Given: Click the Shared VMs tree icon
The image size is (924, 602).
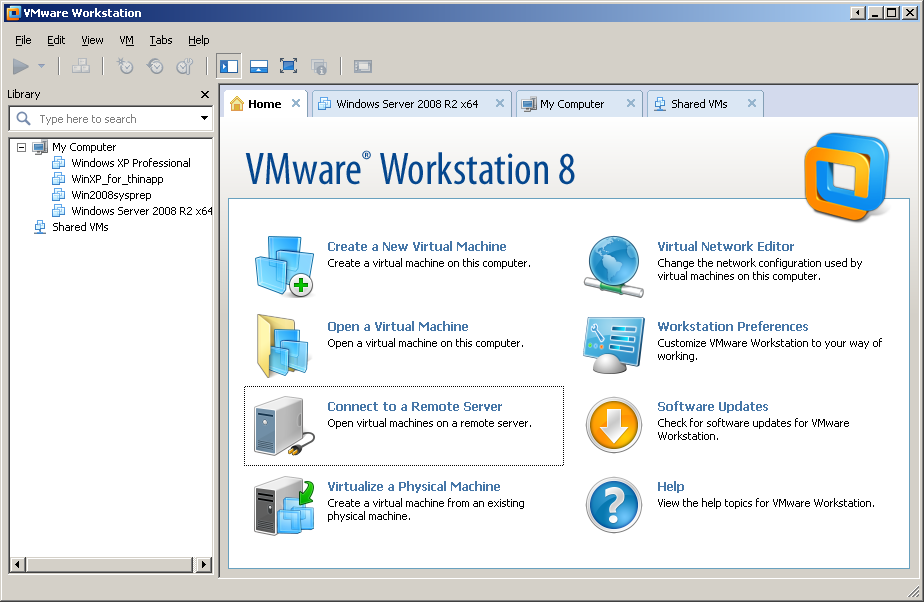Looking at the screenshot, I should pos(39,227).
